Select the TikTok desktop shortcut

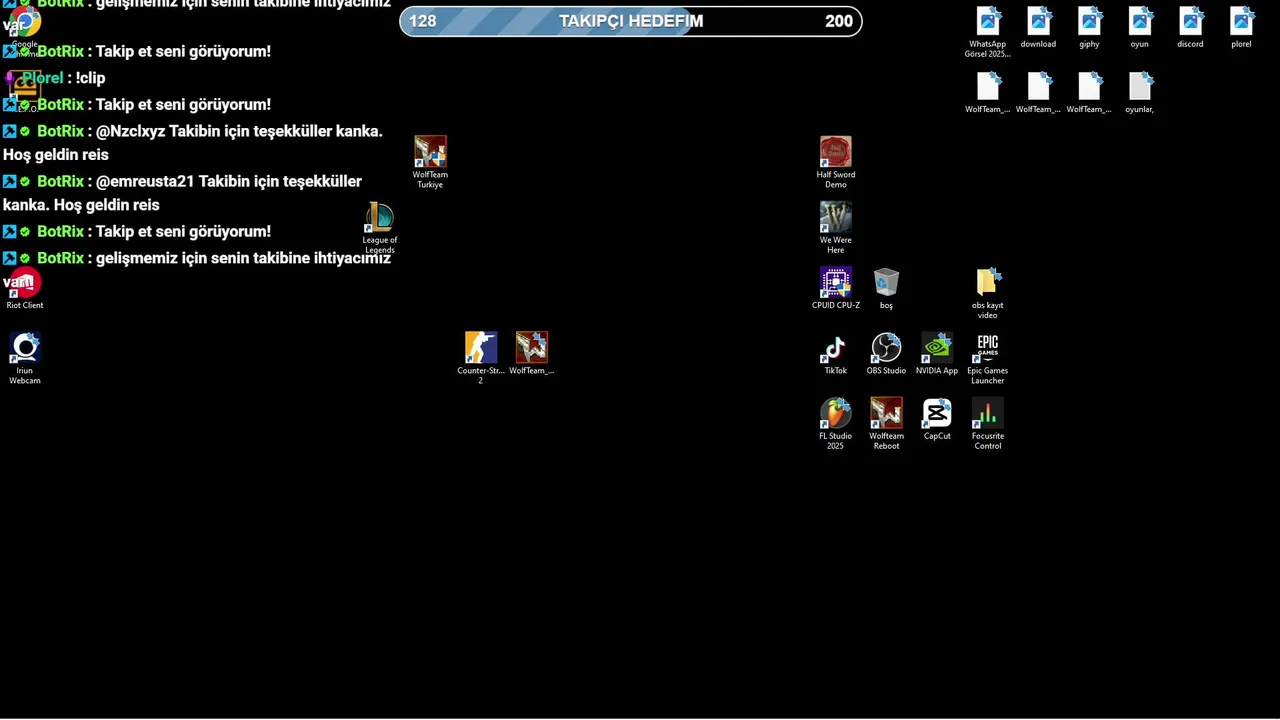click(836, 354)
